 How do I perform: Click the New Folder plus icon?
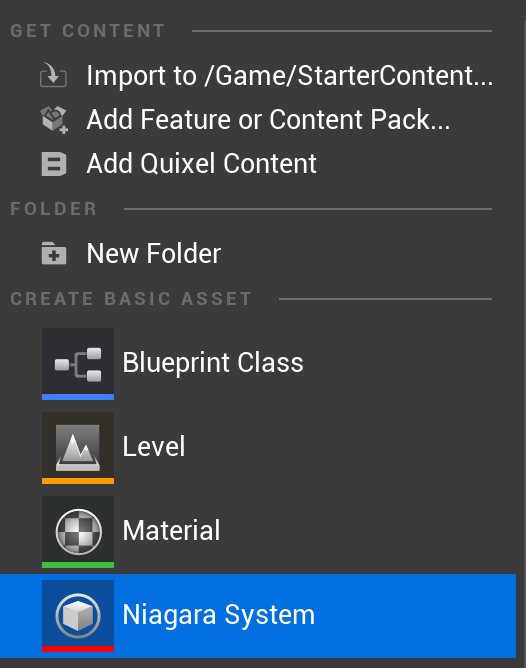(x=54, y=253)
